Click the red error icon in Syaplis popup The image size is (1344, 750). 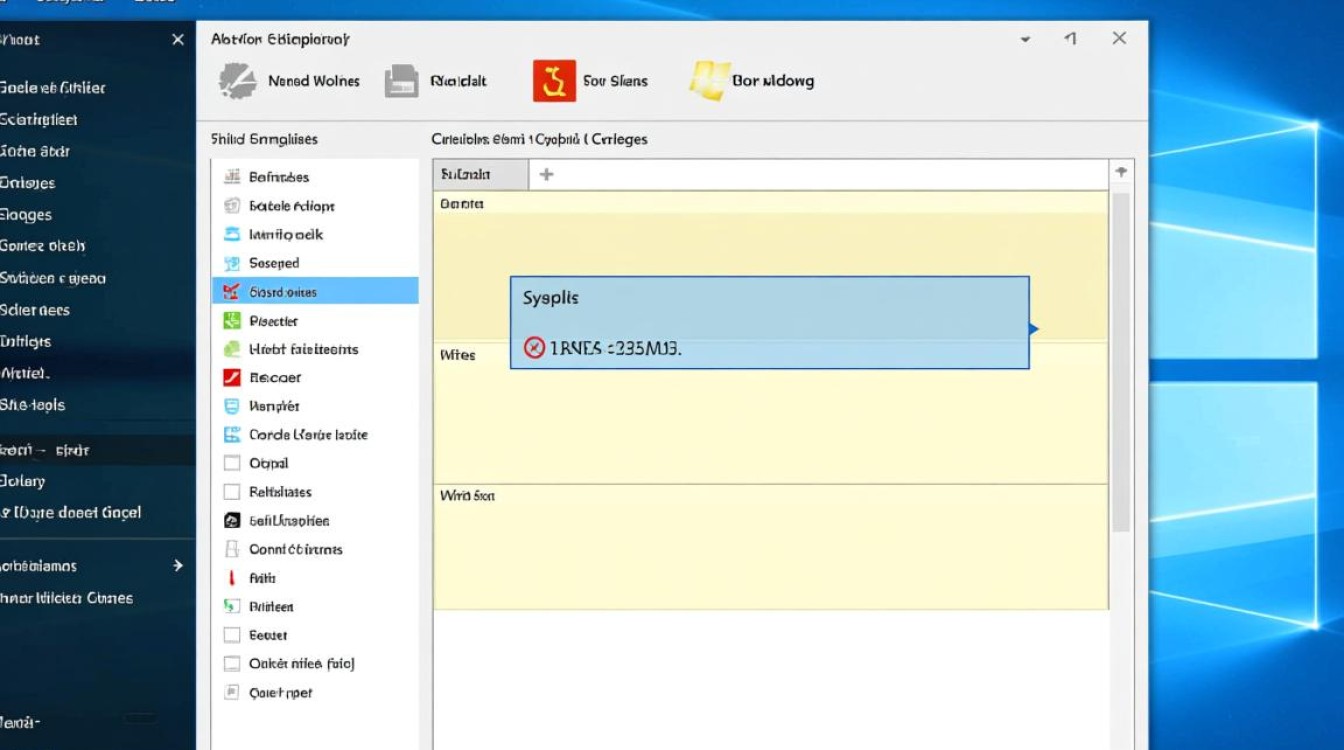pos(534,348)
